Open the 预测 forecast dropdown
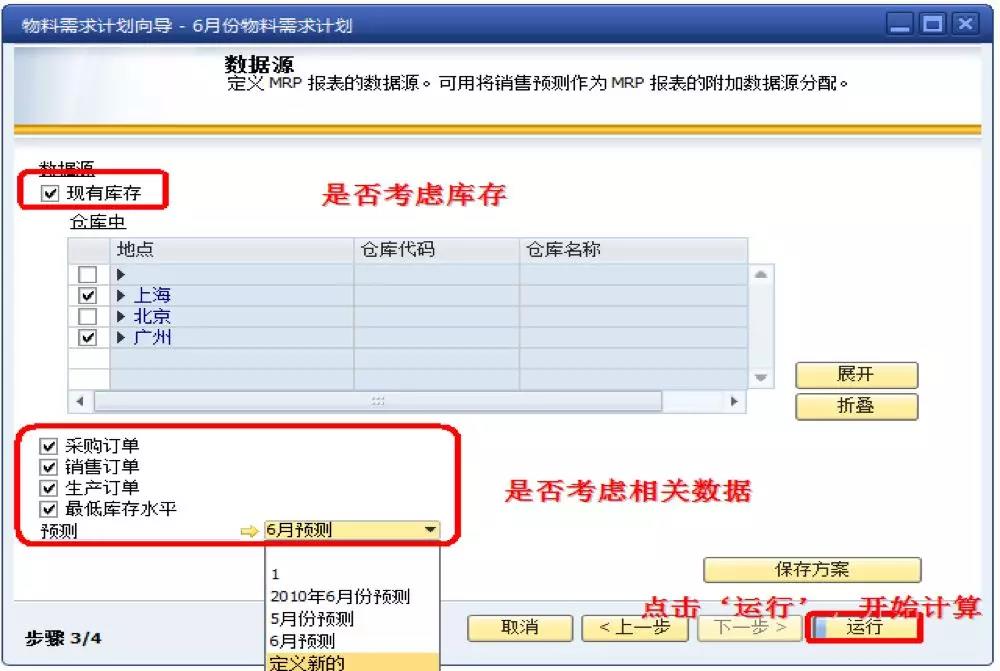Image resolution: width=1000 pixels, height=671 pixels. point(430,531)
